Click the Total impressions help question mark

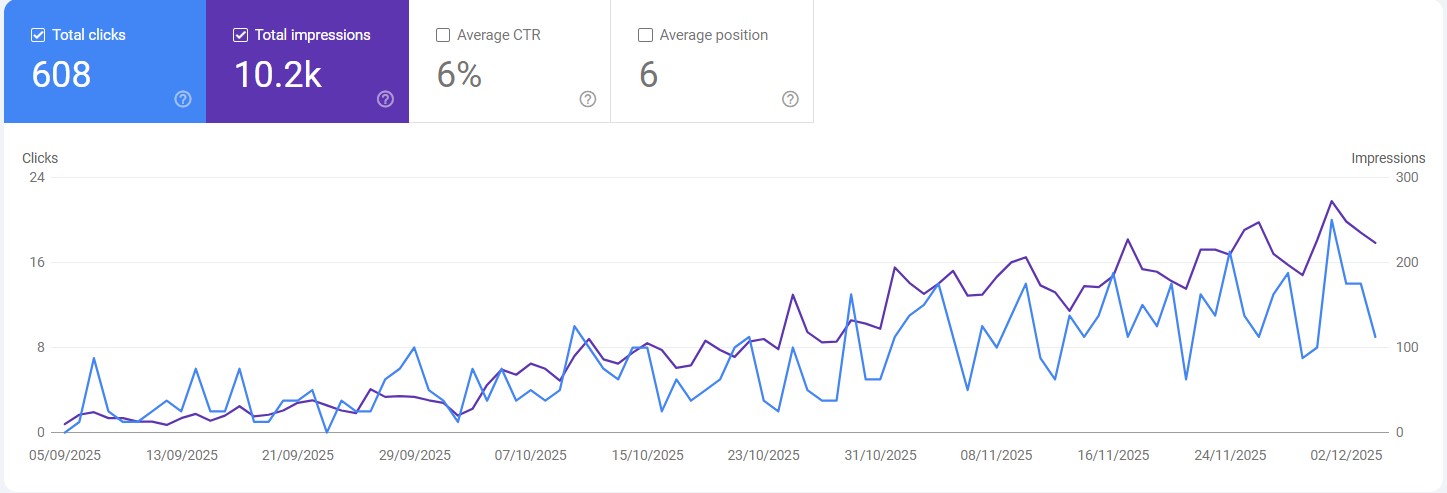(x=385, y=99)
